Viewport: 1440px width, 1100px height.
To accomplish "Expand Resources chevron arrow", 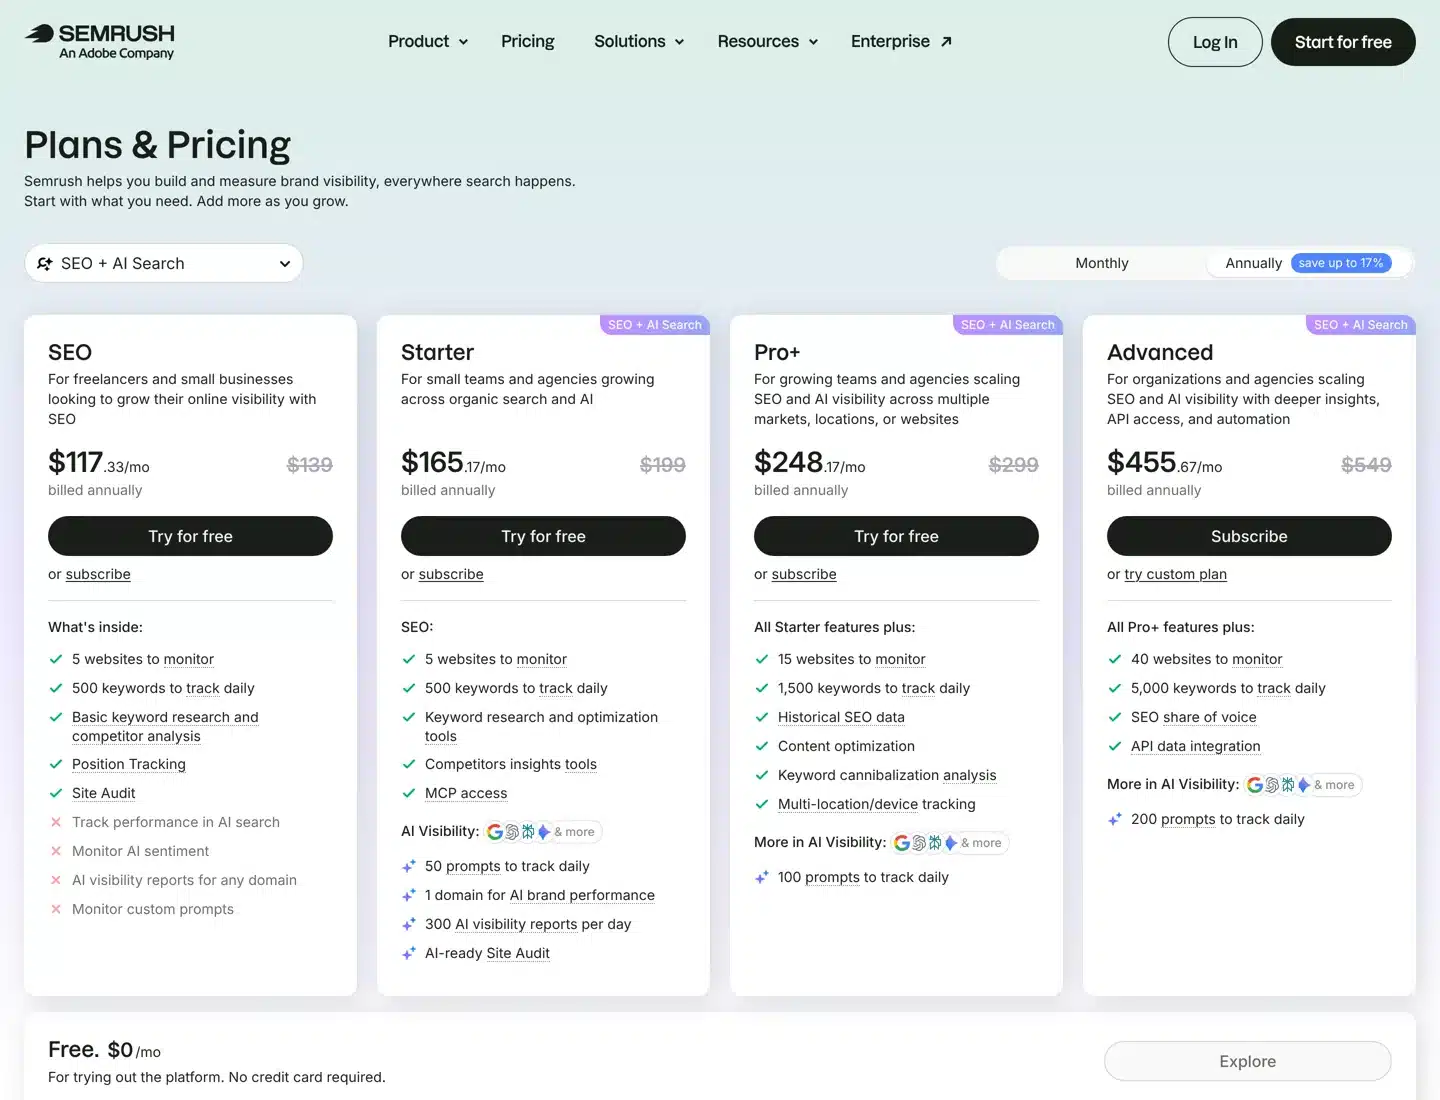I will 813,42.
